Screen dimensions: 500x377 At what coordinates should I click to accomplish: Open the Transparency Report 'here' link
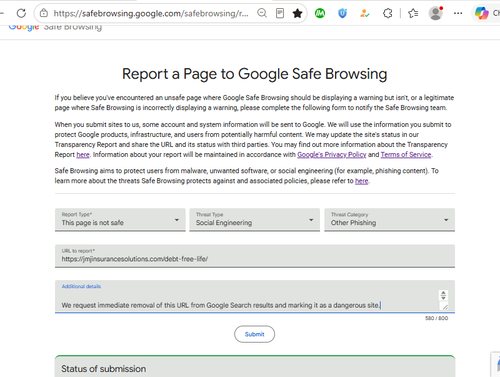pos(83,155)
